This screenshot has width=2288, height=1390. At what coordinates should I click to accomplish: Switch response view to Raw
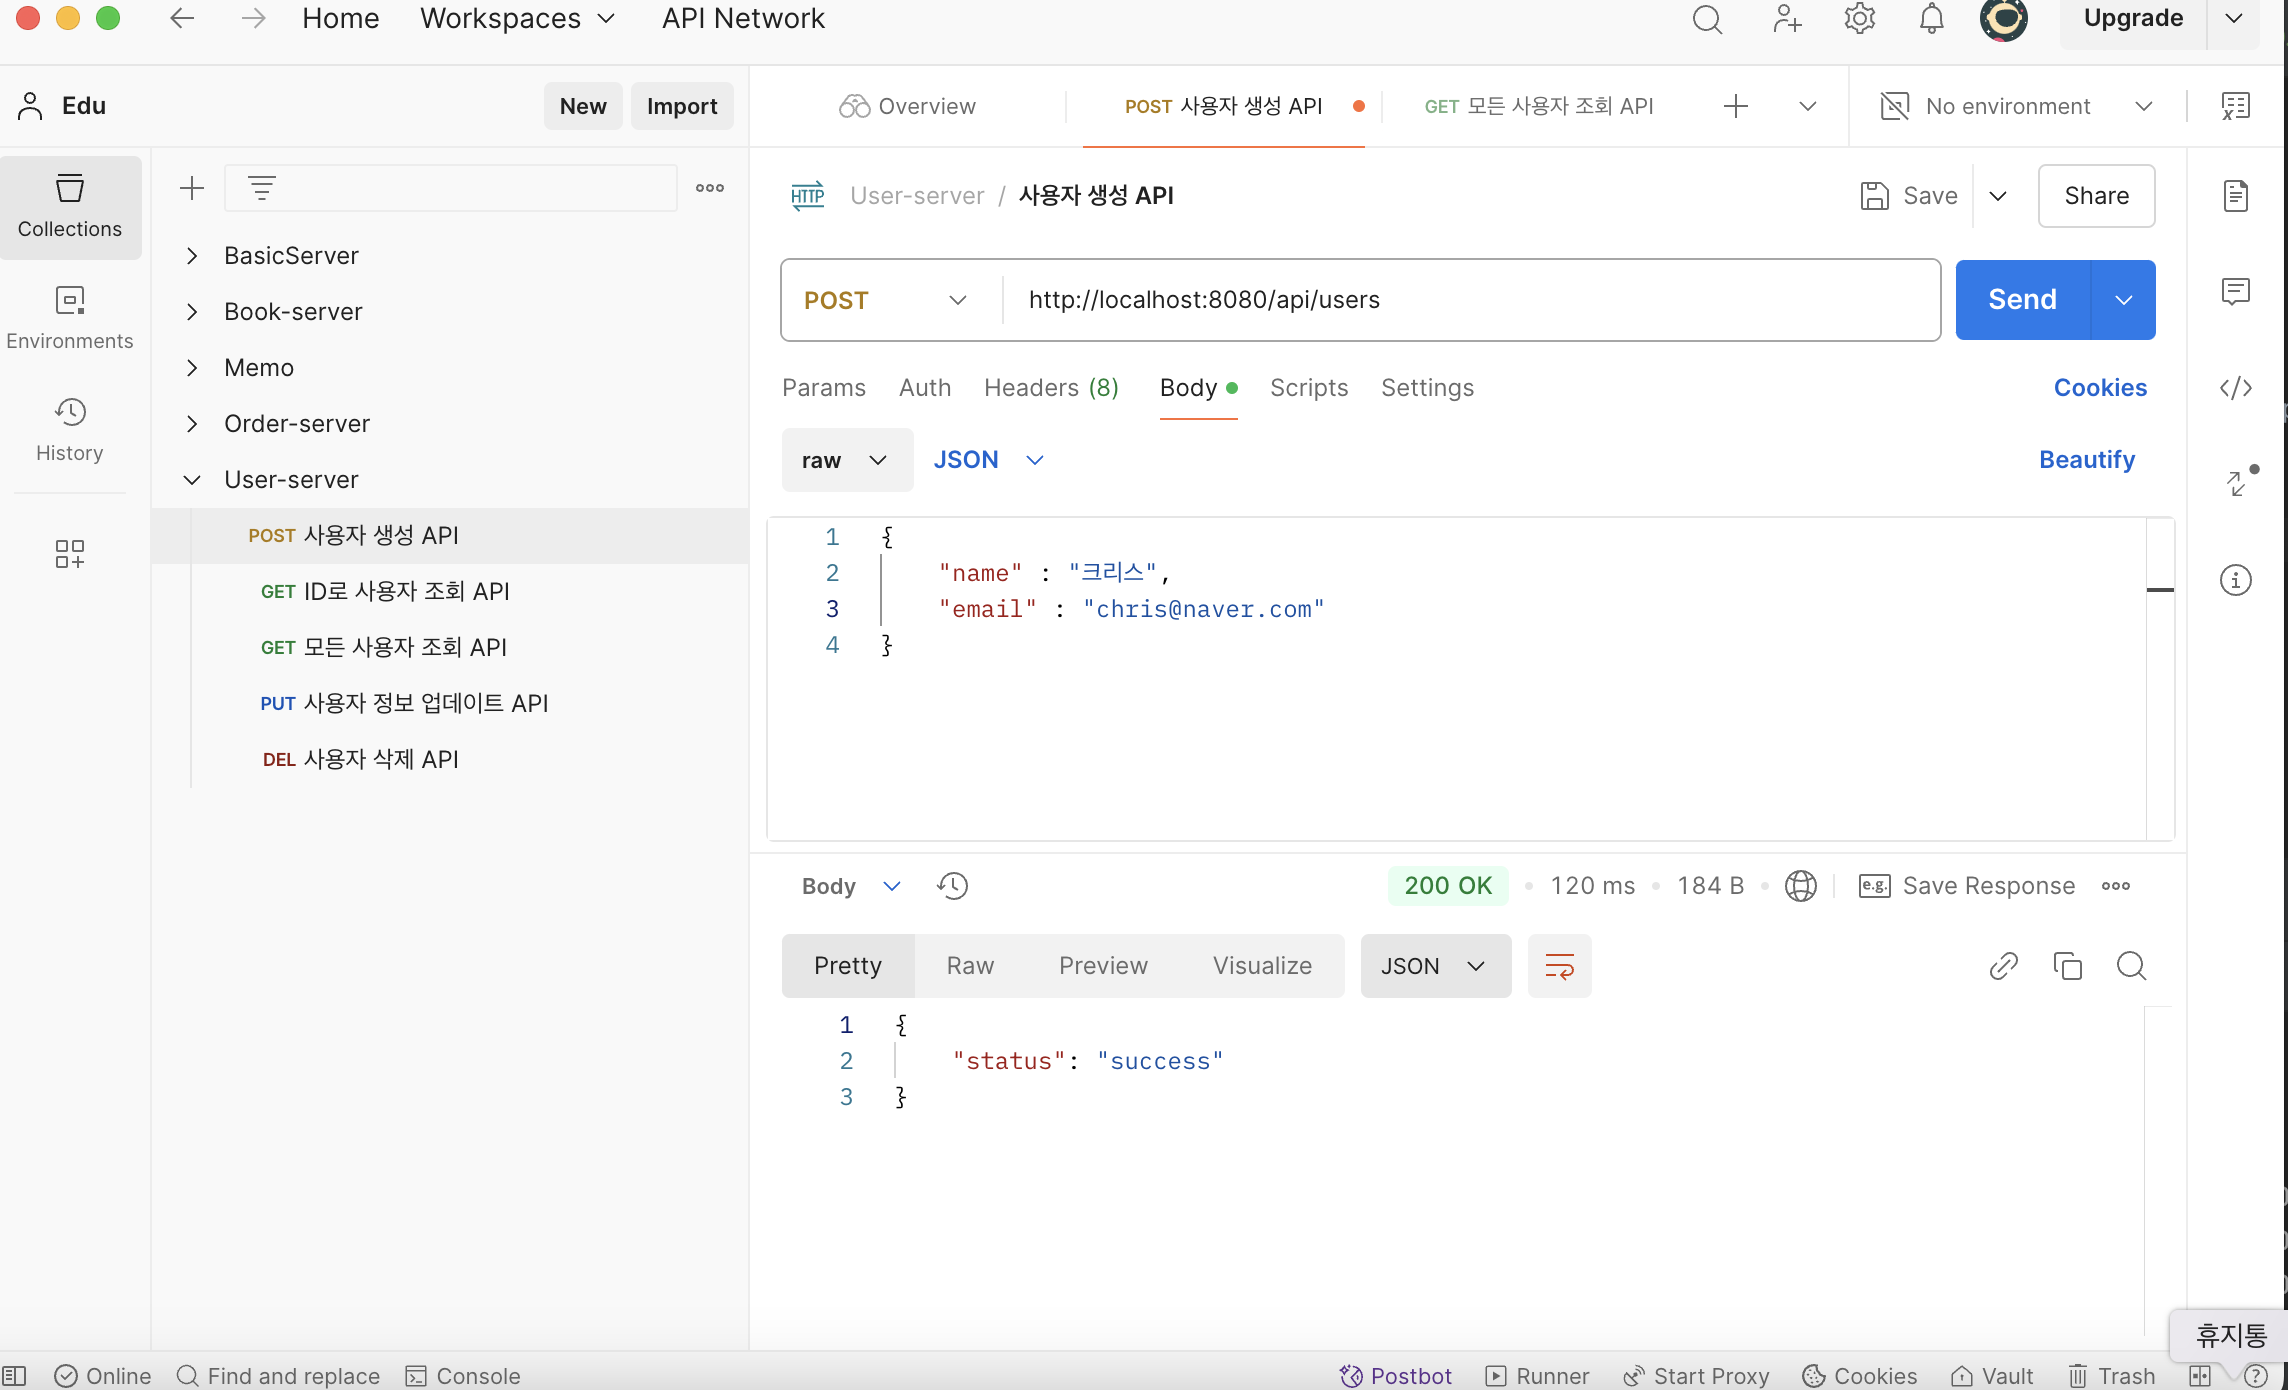970,966
